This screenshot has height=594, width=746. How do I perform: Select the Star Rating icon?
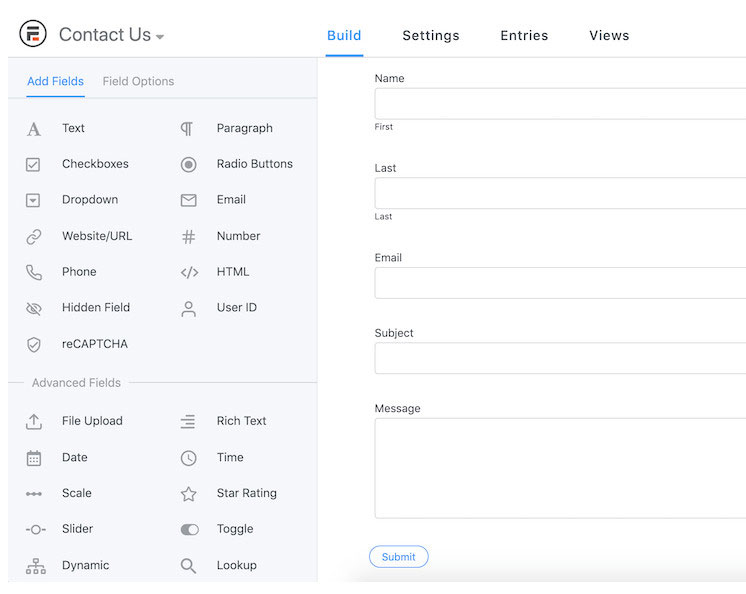click(x=189, y=494)
